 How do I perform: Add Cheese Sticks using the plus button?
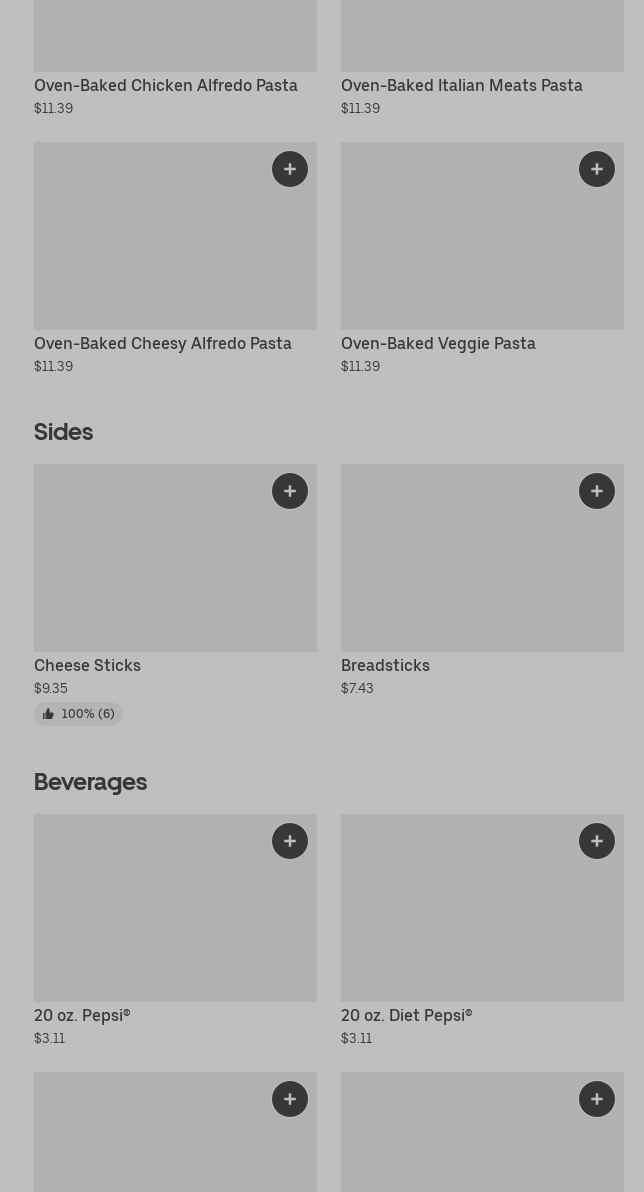point(290,491)
